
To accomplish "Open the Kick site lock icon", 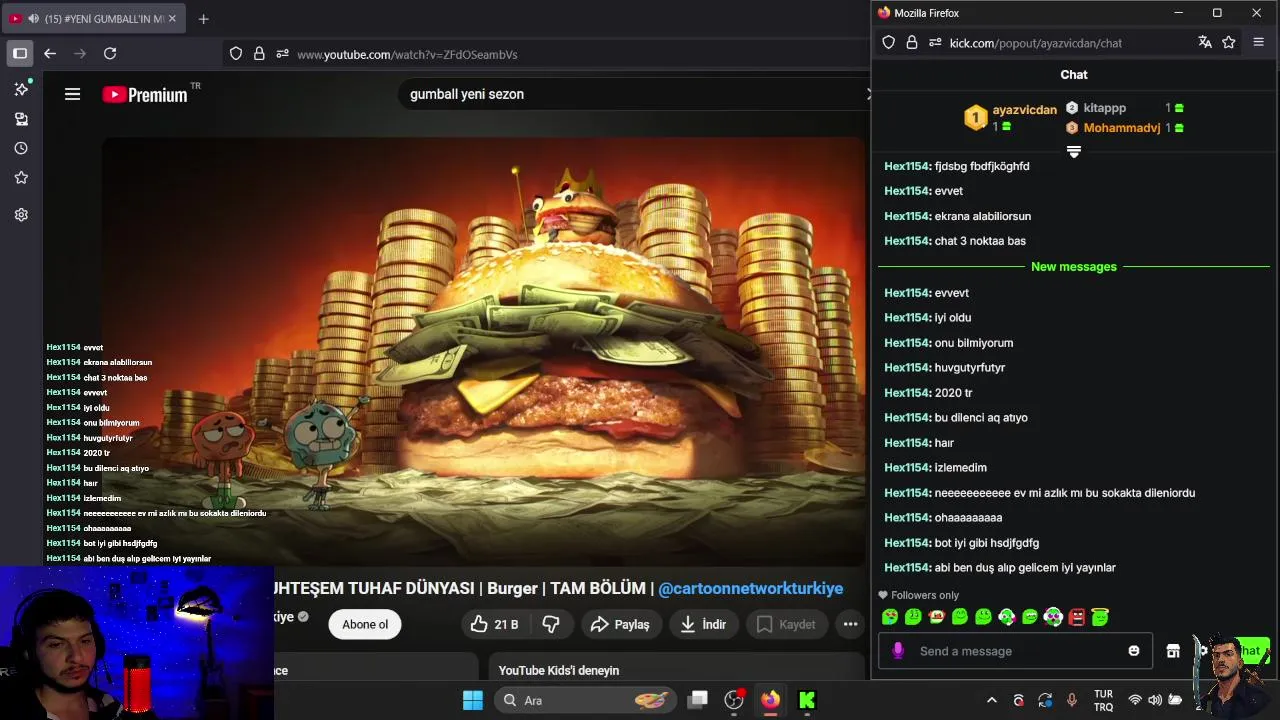I will (911, 43).
